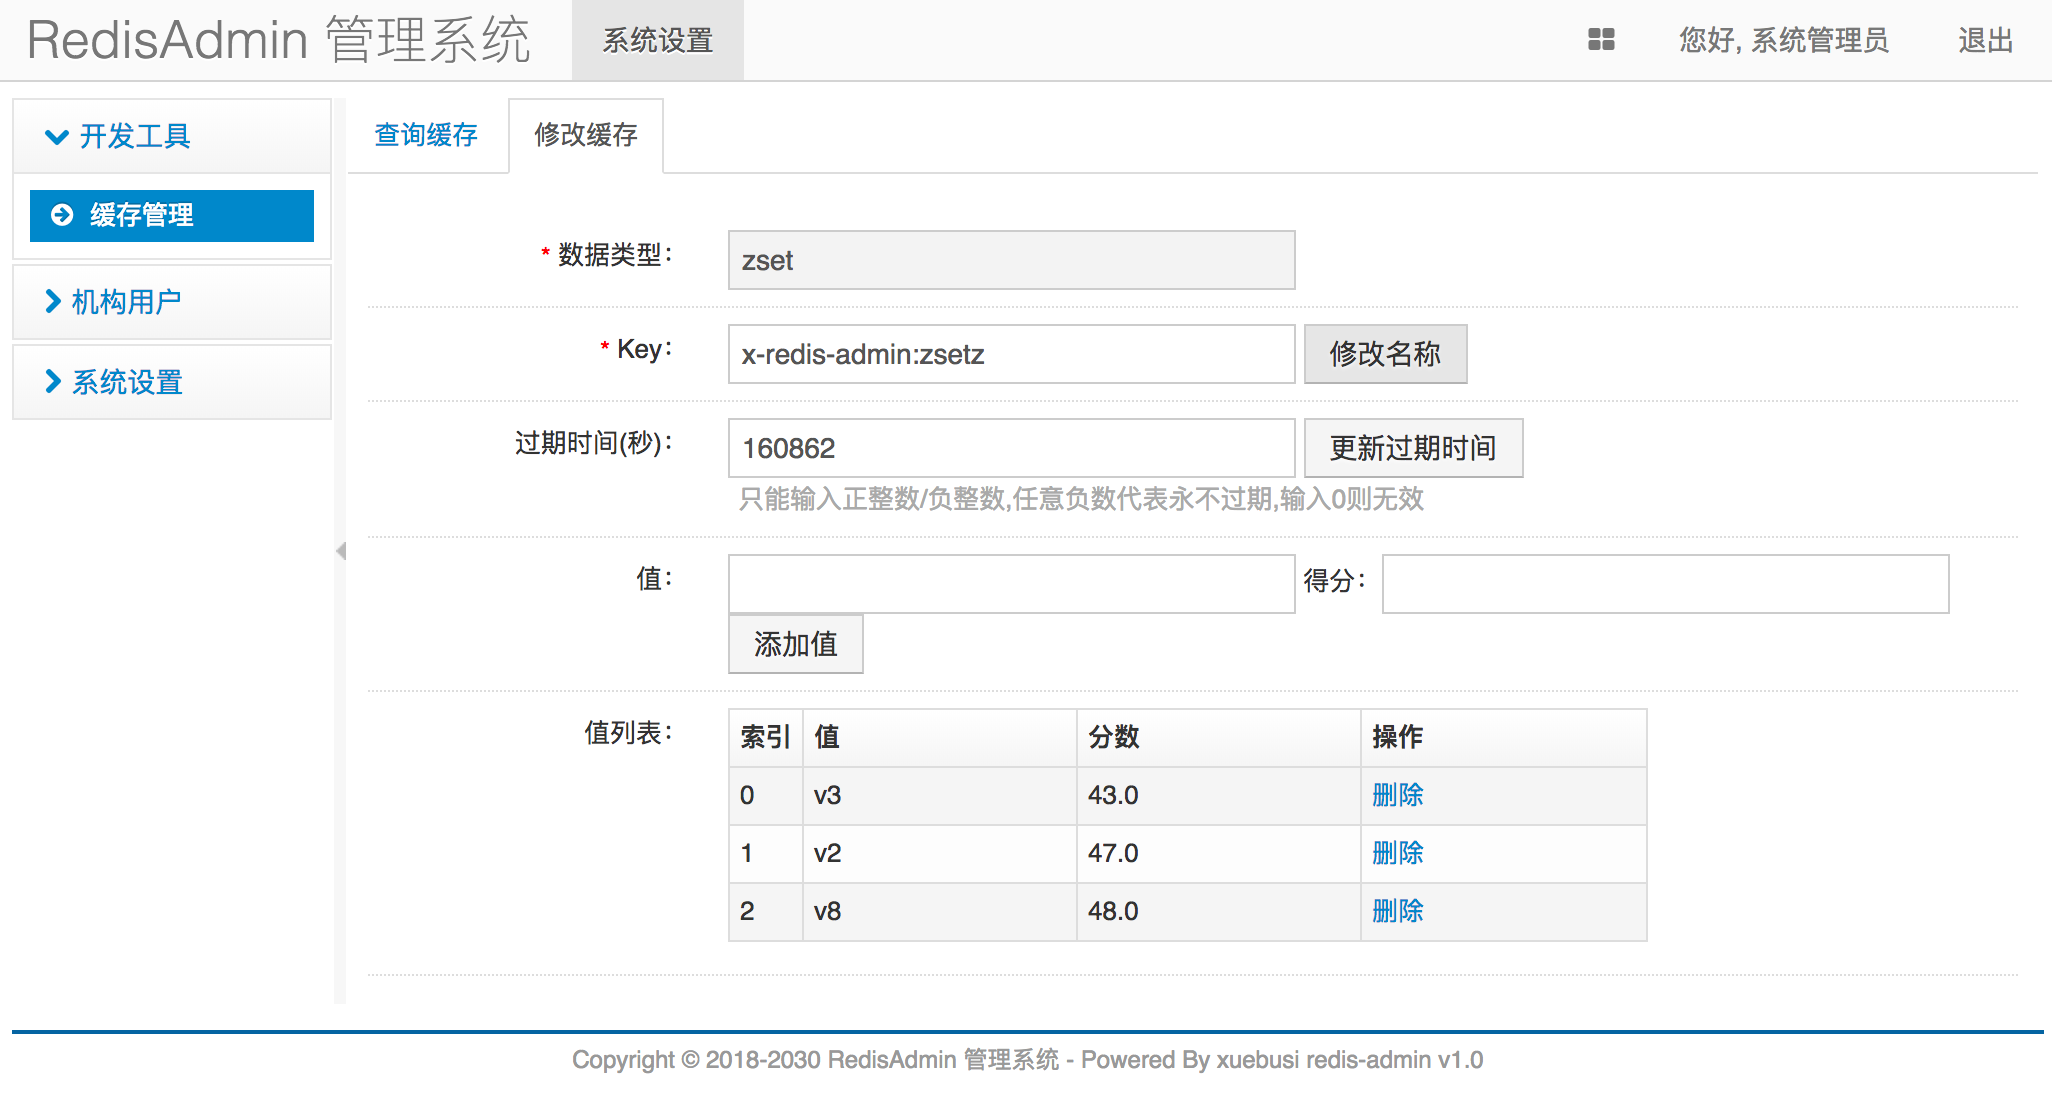
Task: Collapse the 开发工具 section chevron
Action: point(57,137)
